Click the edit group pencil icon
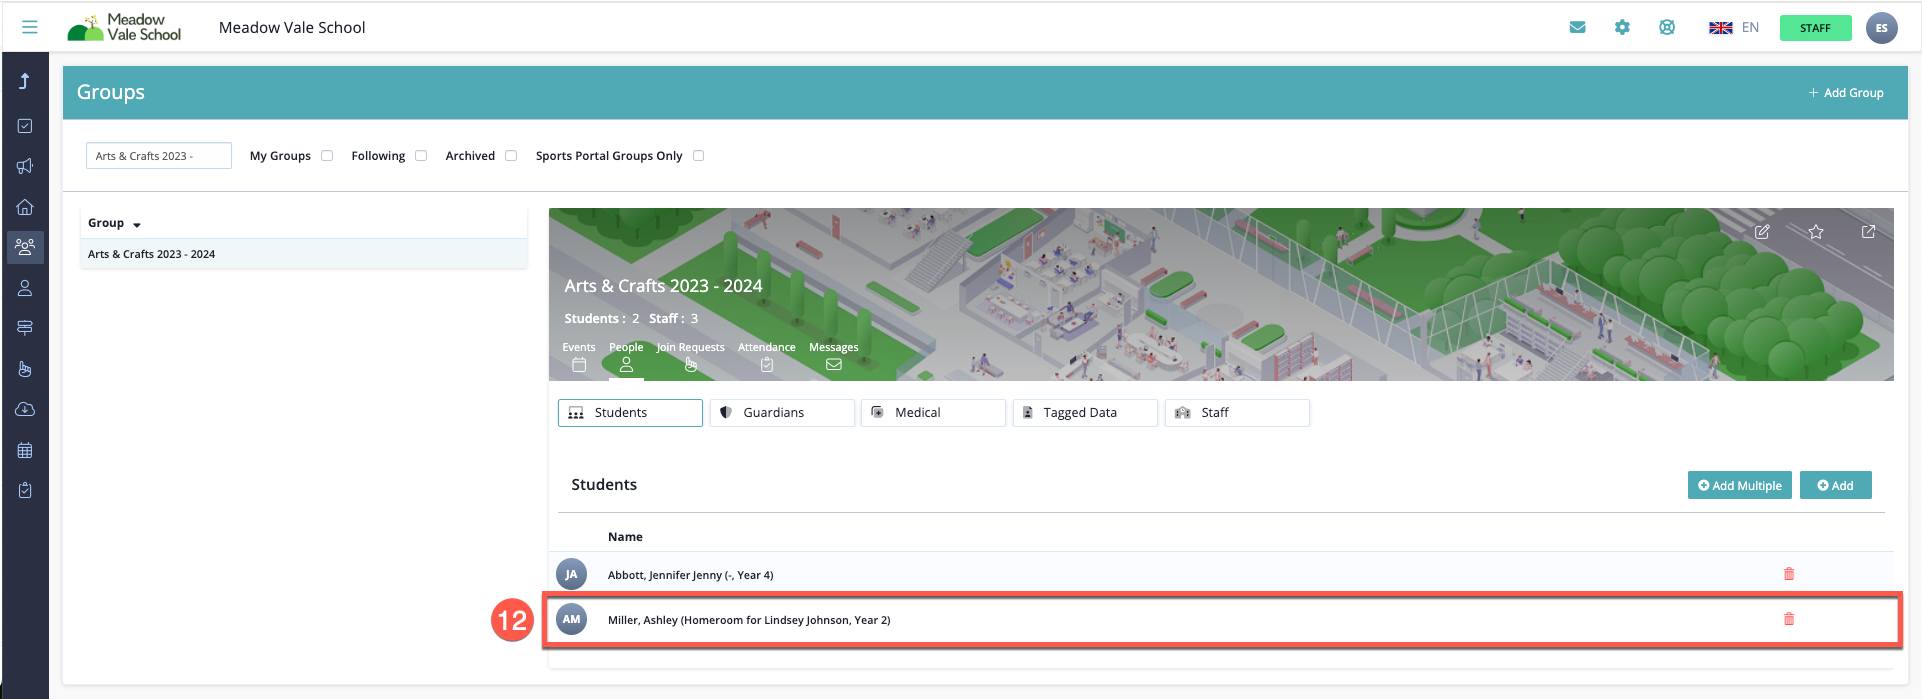1922x699 pixels. [x=1762, y=232]
